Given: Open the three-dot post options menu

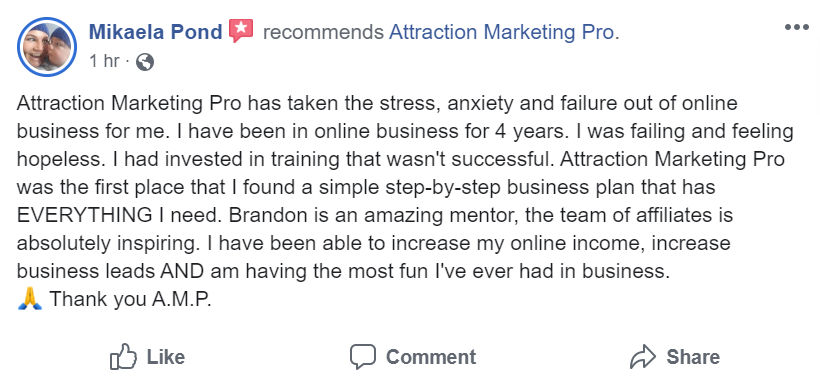Looking at the screenshot, I should pos(796,27).
